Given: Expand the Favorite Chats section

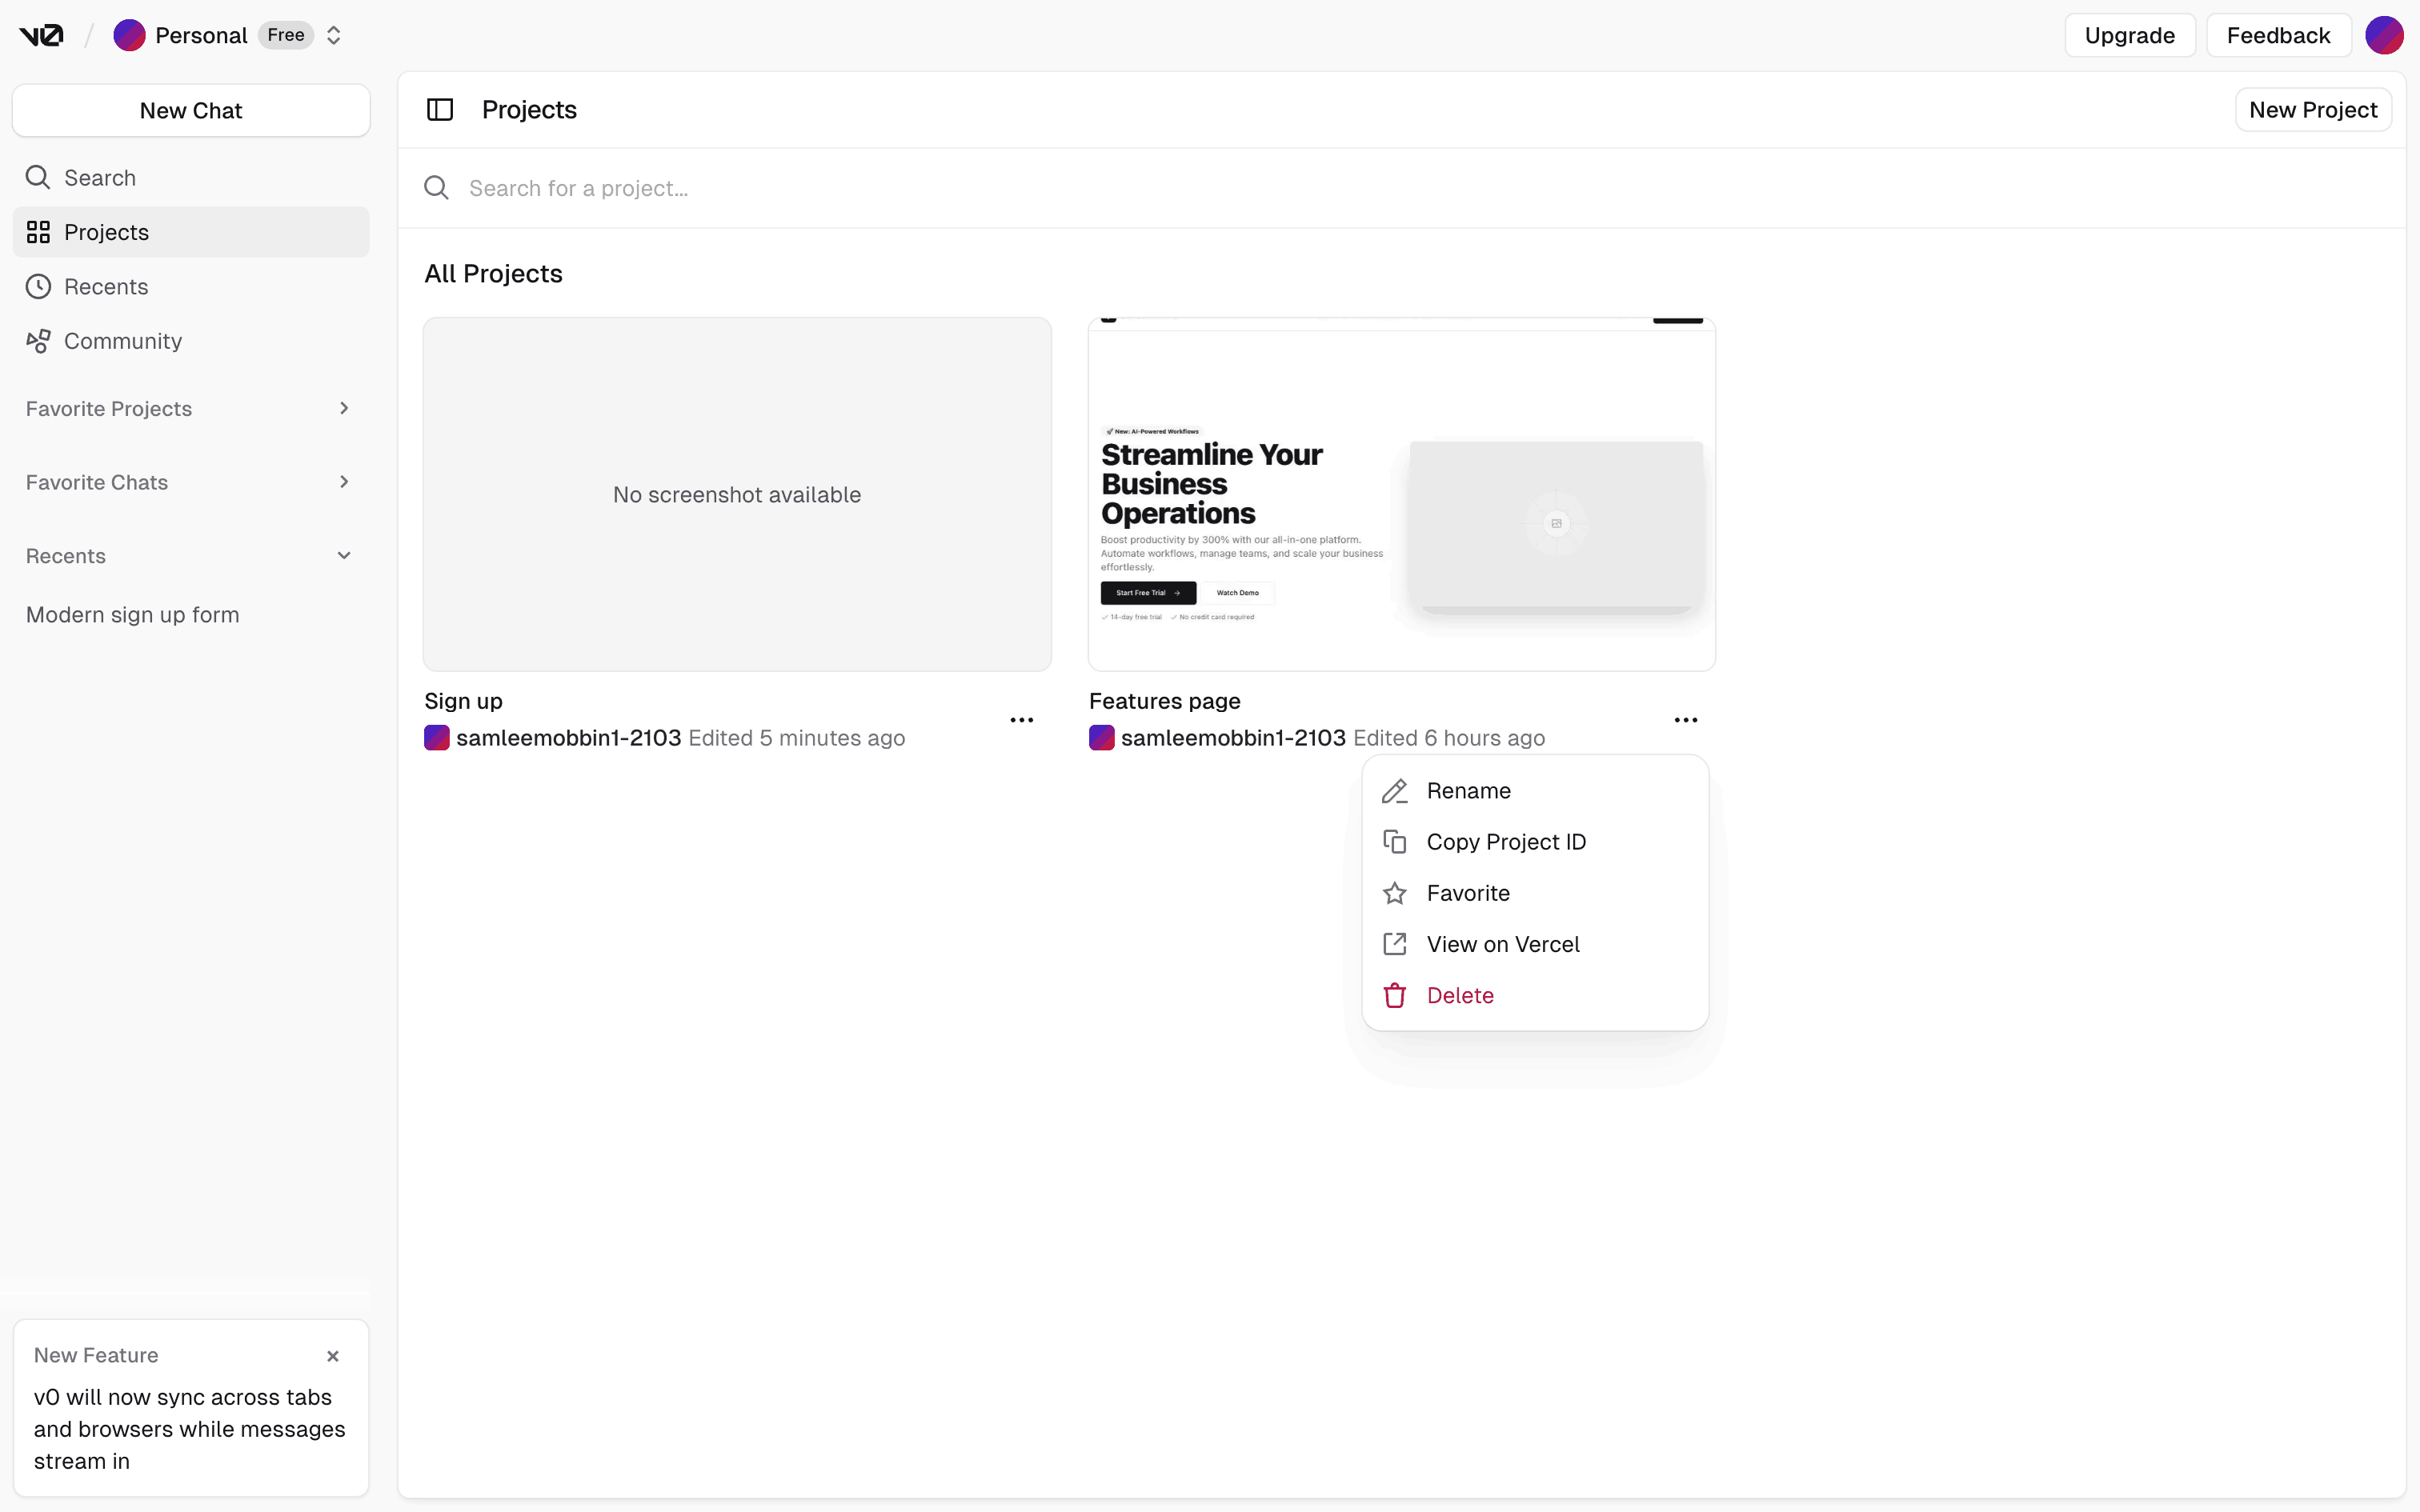Looking at the screenshot, I should [343, 482].
